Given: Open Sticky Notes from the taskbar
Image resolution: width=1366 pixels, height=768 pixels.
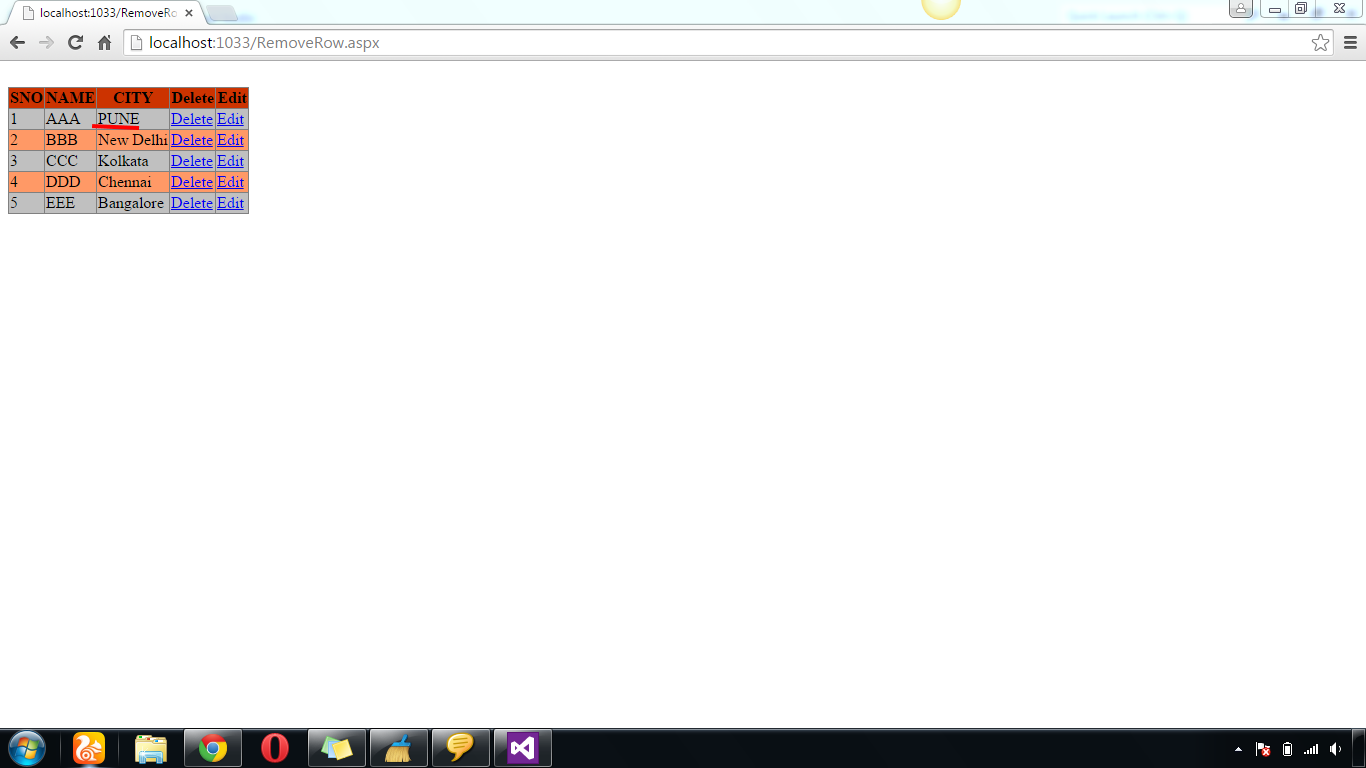Looking at the screenshot, I should pos(337,748).
